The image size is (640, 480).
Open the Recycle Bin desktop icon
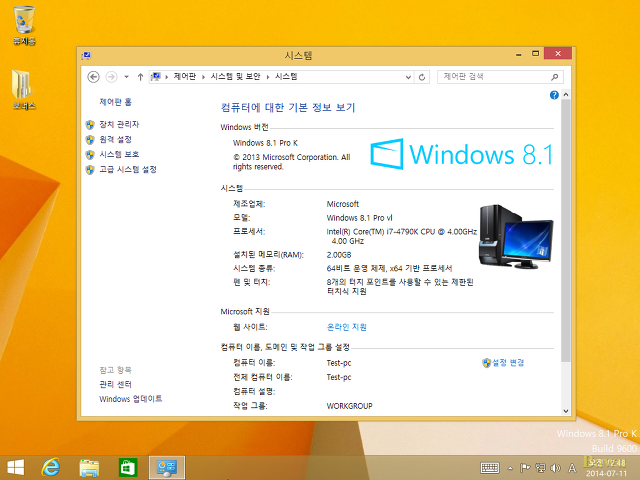pos(24,24)
